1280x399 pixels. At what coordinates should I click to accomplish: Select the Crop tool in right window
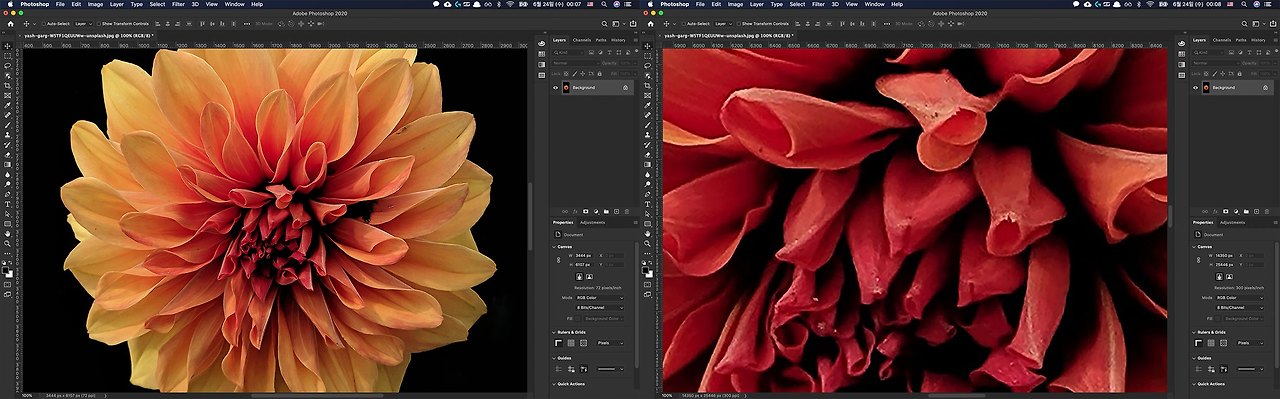point(647,85)
